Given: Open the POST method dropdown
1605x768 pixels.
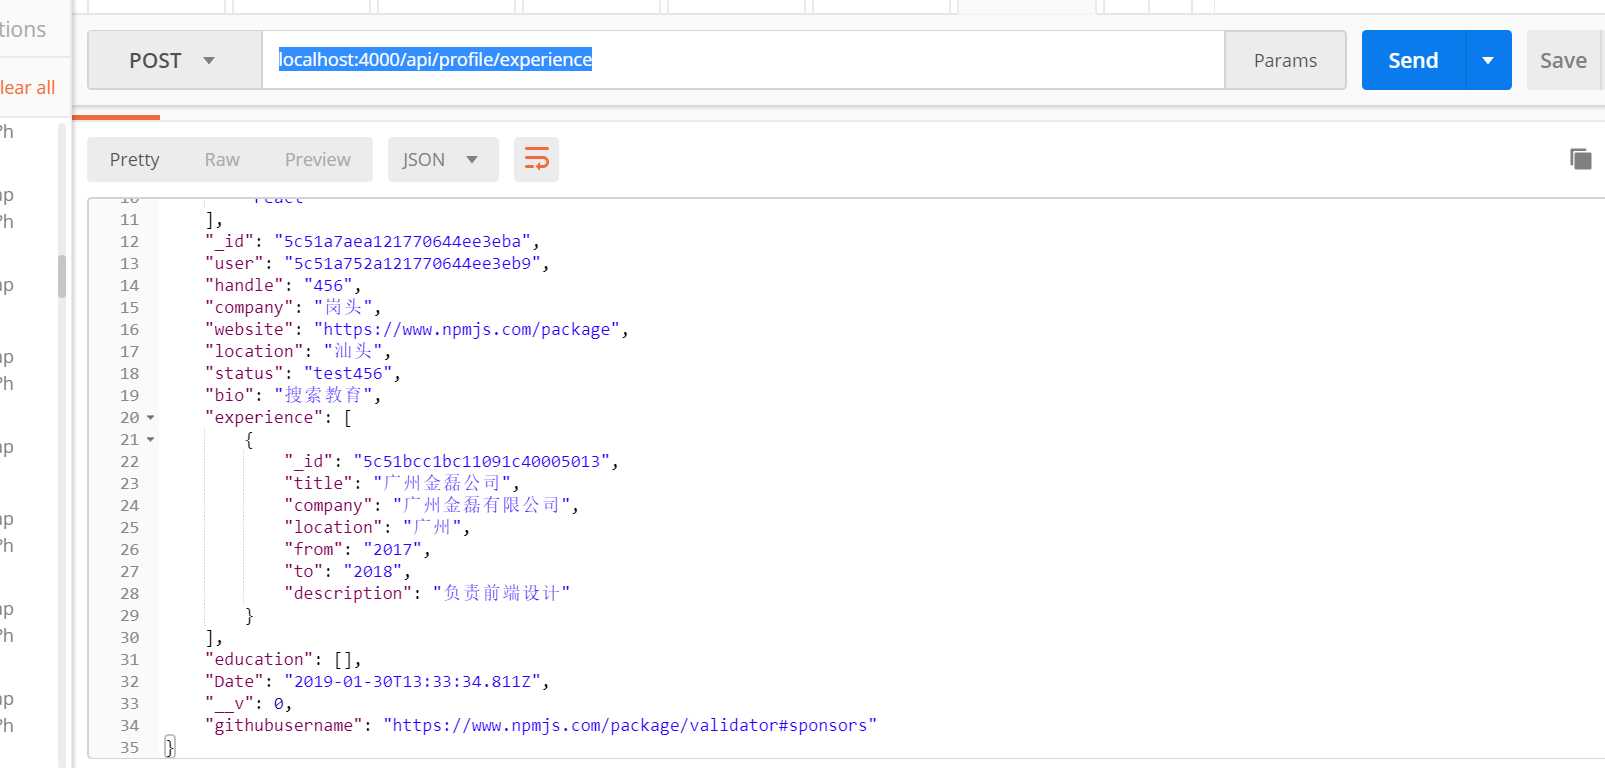Looking at the screenshot, I should [x=175, y=60].
